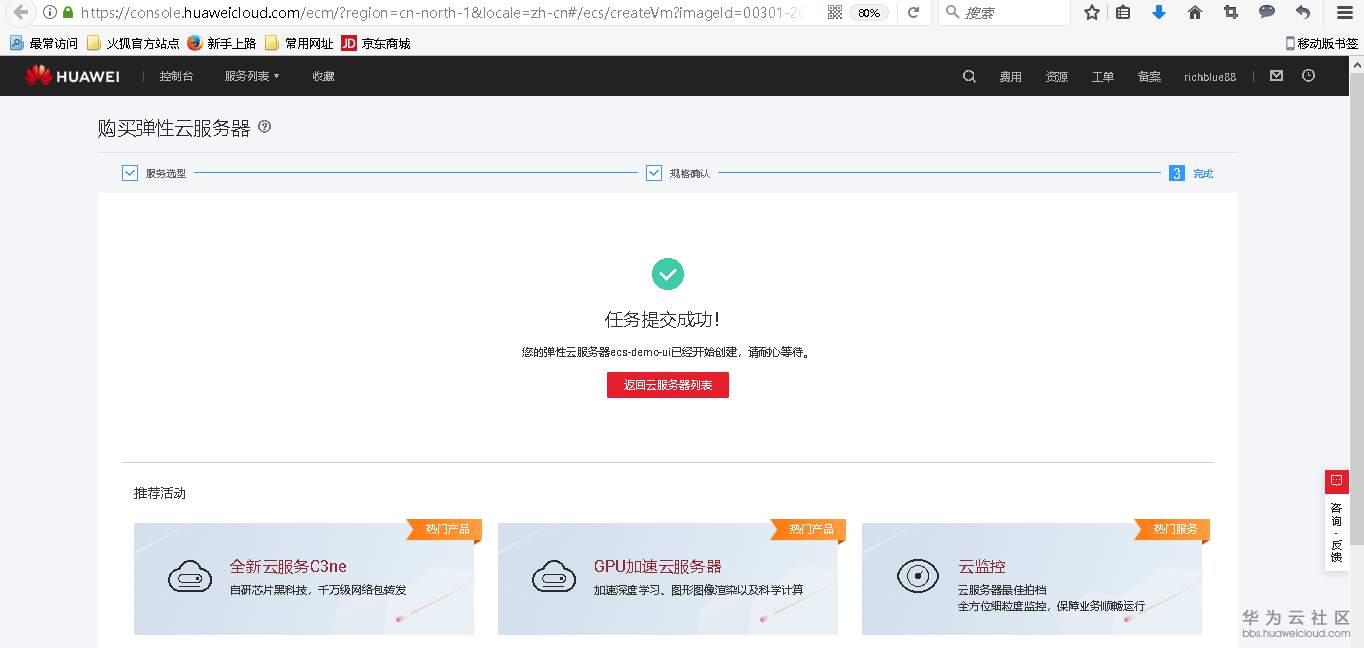Open the messages envelope icon top right

click(x=1276, y=75)
